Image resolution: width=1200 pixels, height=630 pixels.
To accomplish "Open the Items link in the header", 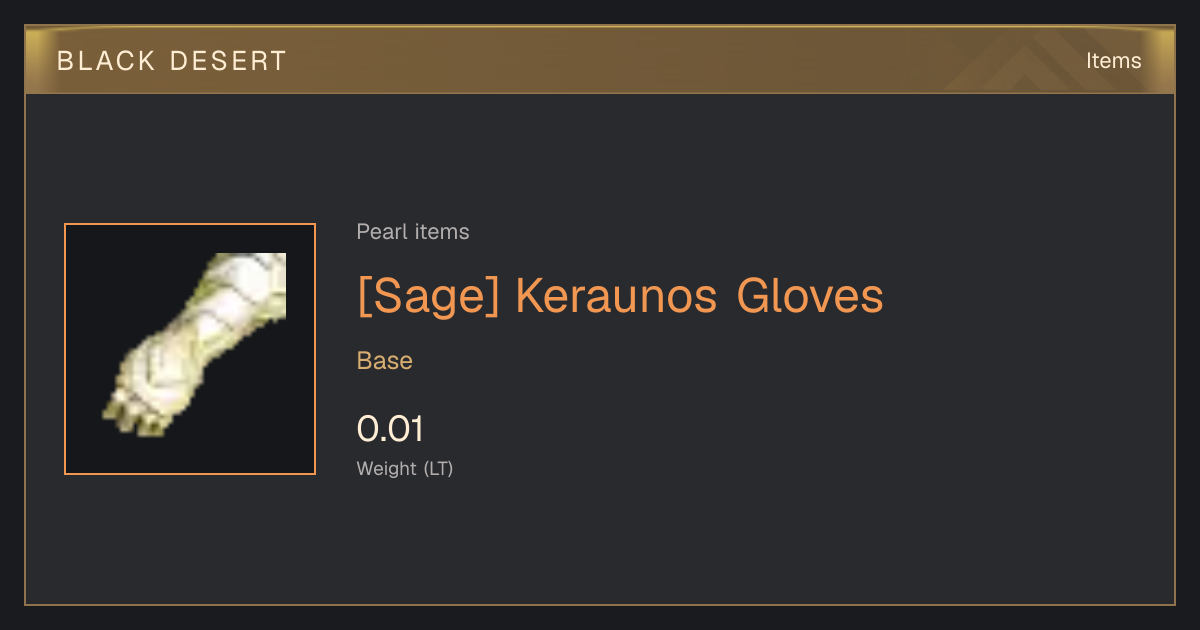I will click(x=1113, y=61).
